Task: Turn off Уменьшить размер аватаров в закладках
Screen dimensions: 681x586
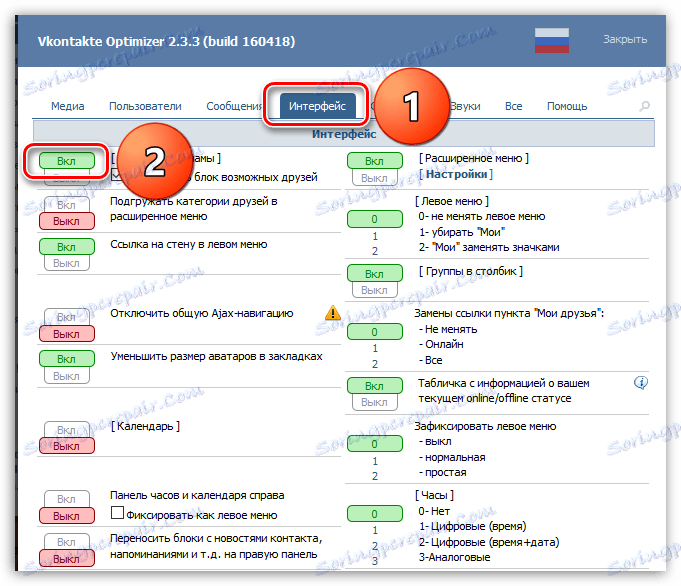Action: tap(66, 375)
